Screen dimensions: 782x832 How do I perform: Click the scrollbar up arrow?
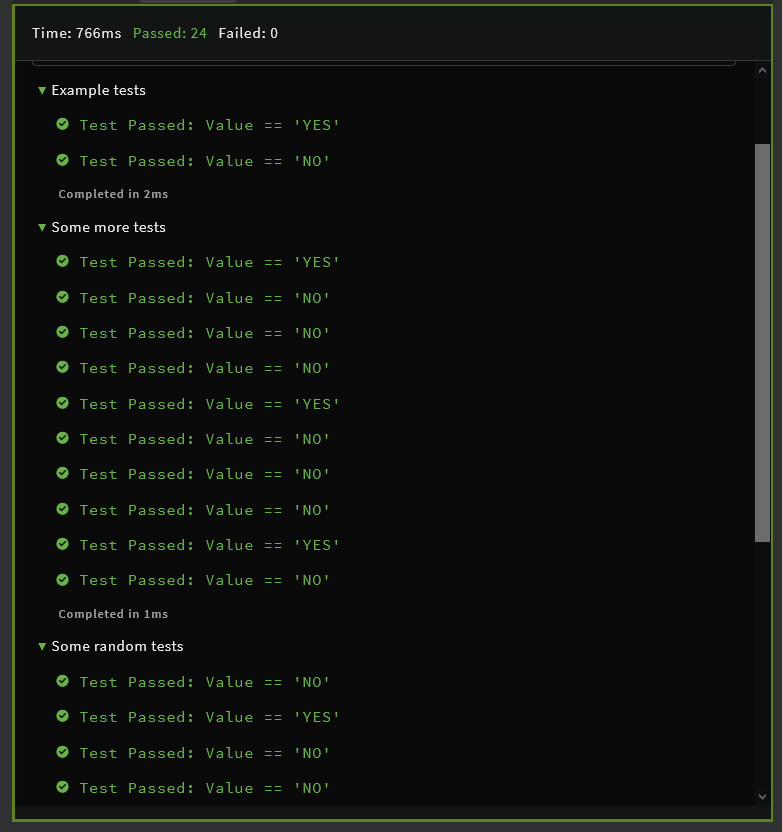(x=762, y=71)
